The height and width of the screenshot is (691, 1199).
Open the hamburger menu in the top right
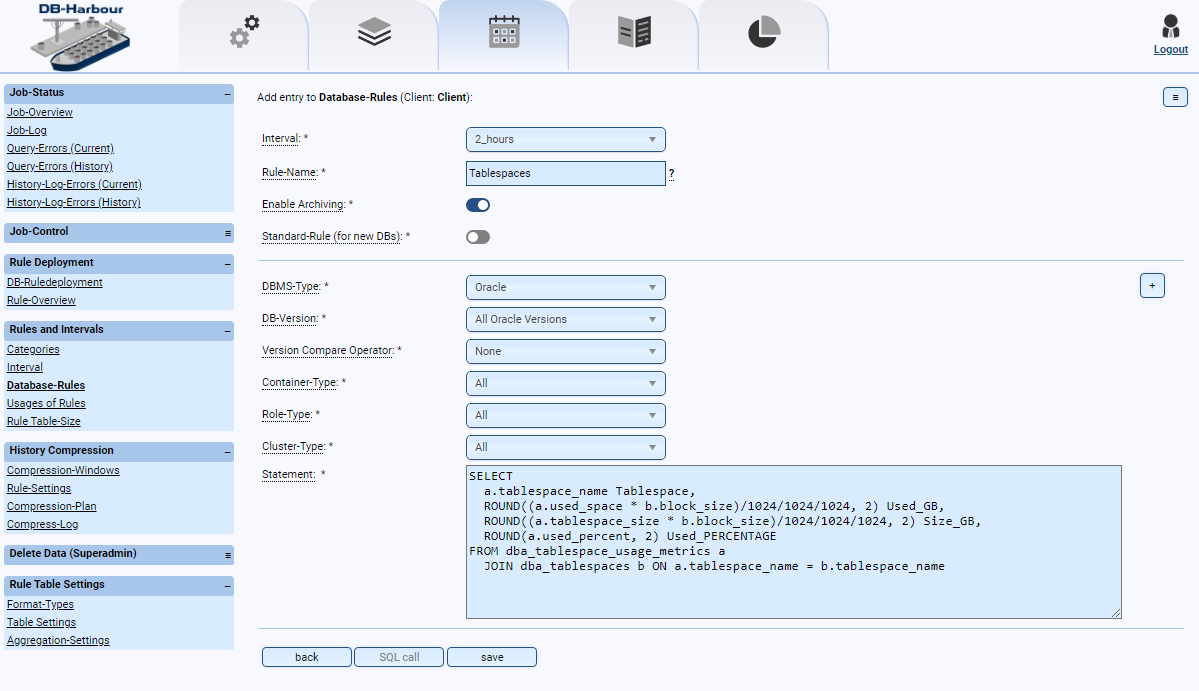pyautogui.click(x=1174, y=97)
